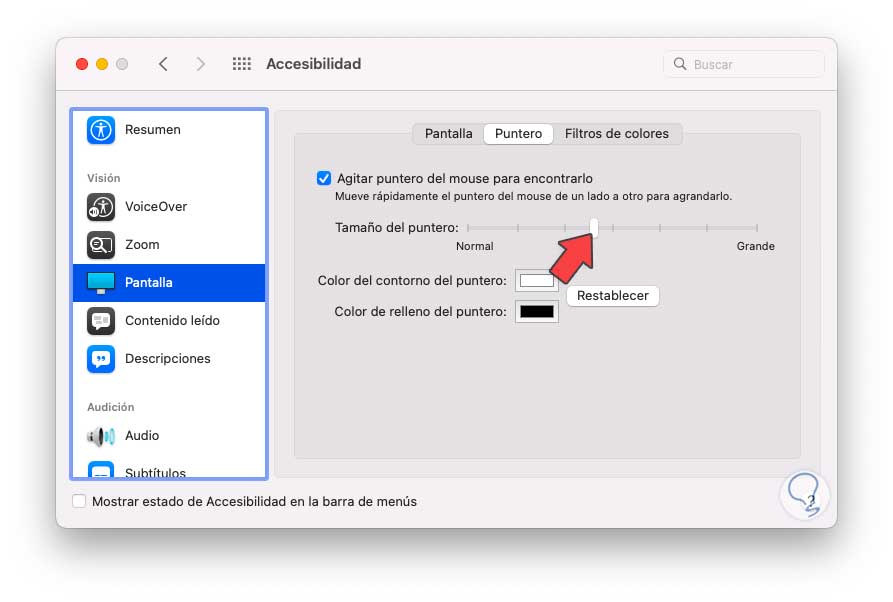Switch to the Pantalla tab
Image resolution: width=893 pixels, height=602 pixels.
pyautogui.click(x=448, y=133)
